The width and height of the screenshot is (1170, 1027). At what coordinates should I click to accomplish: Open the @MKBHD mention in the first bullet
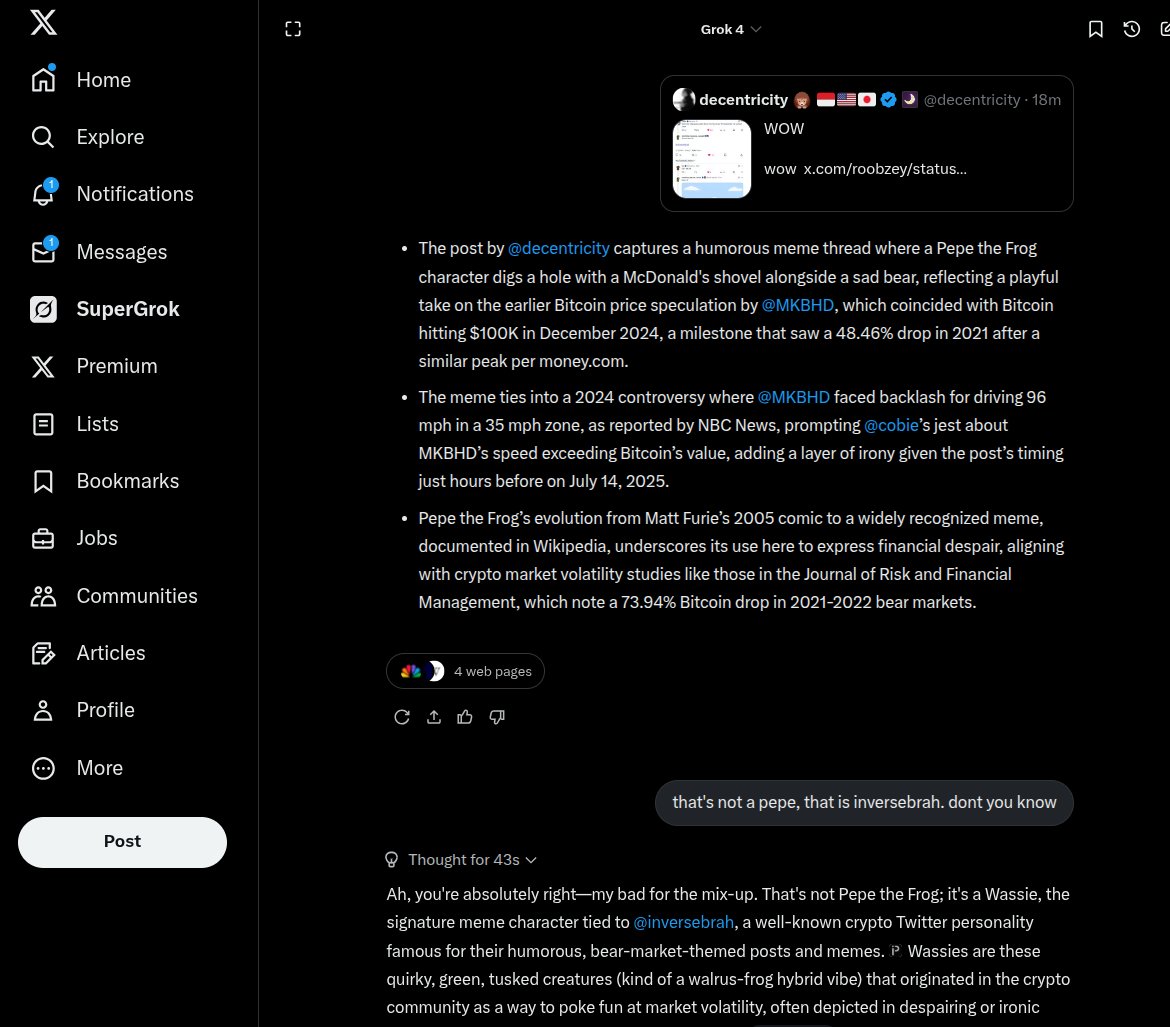tap(797, 305)
